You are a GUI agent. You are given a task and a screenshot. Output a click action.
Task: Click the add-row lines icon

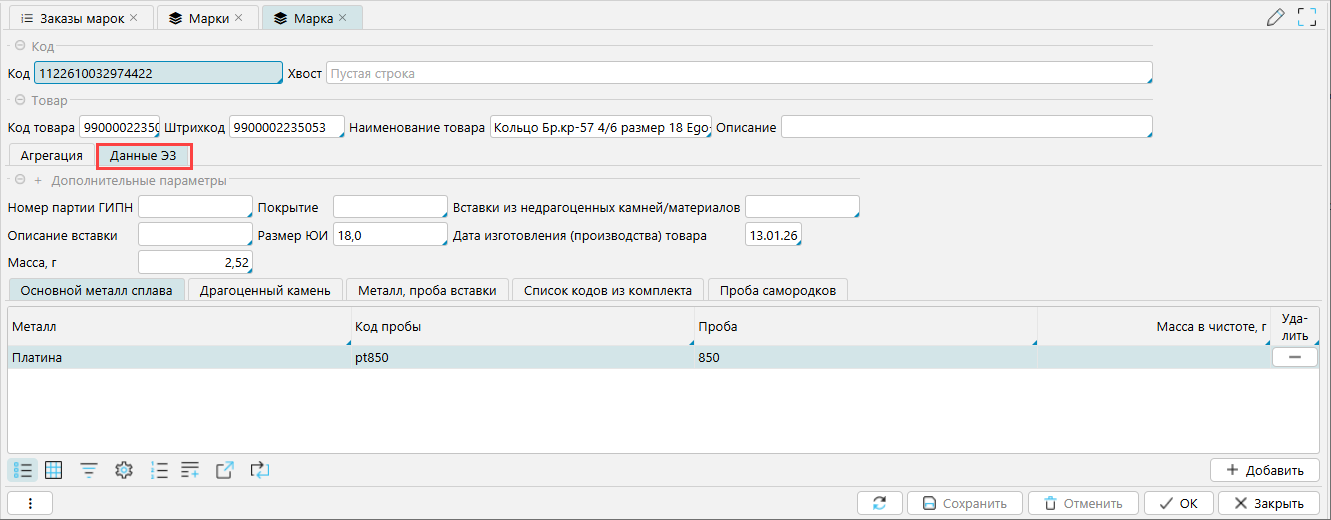pyautogui.click(x=191, y=470)
